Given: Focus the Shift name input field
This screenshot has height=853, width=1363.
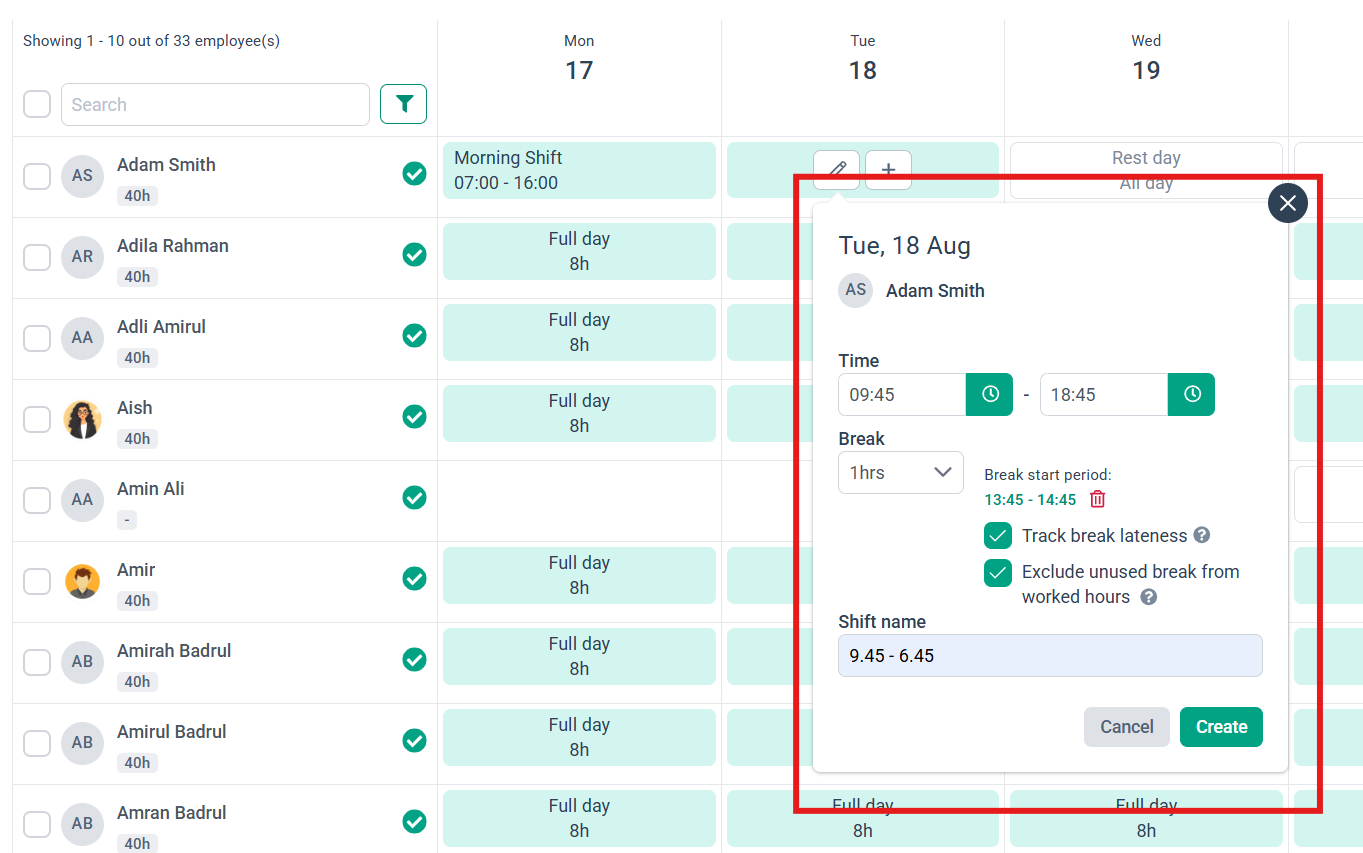Looking at the screenshot, I should point(1050,656).
